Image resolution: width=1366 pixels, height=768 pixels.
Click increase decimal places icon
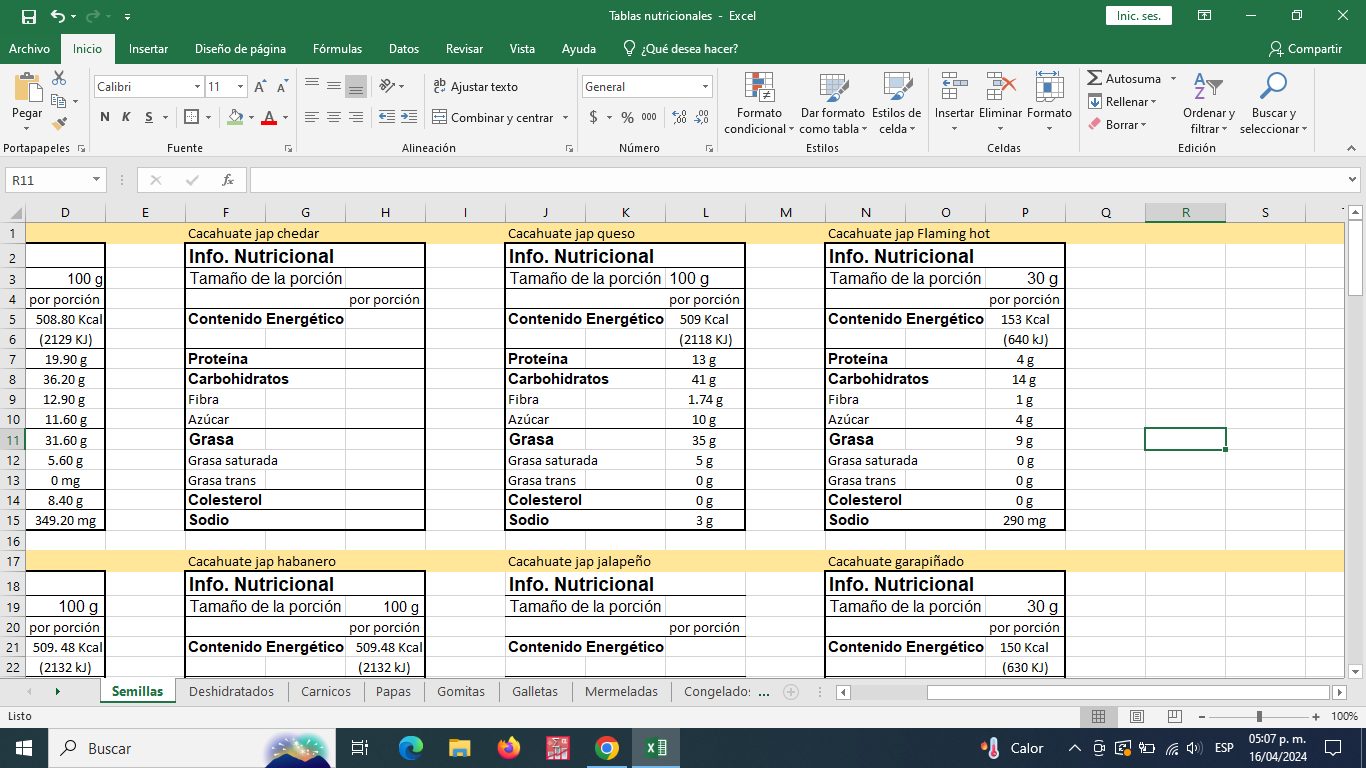[x=680, y=117]
